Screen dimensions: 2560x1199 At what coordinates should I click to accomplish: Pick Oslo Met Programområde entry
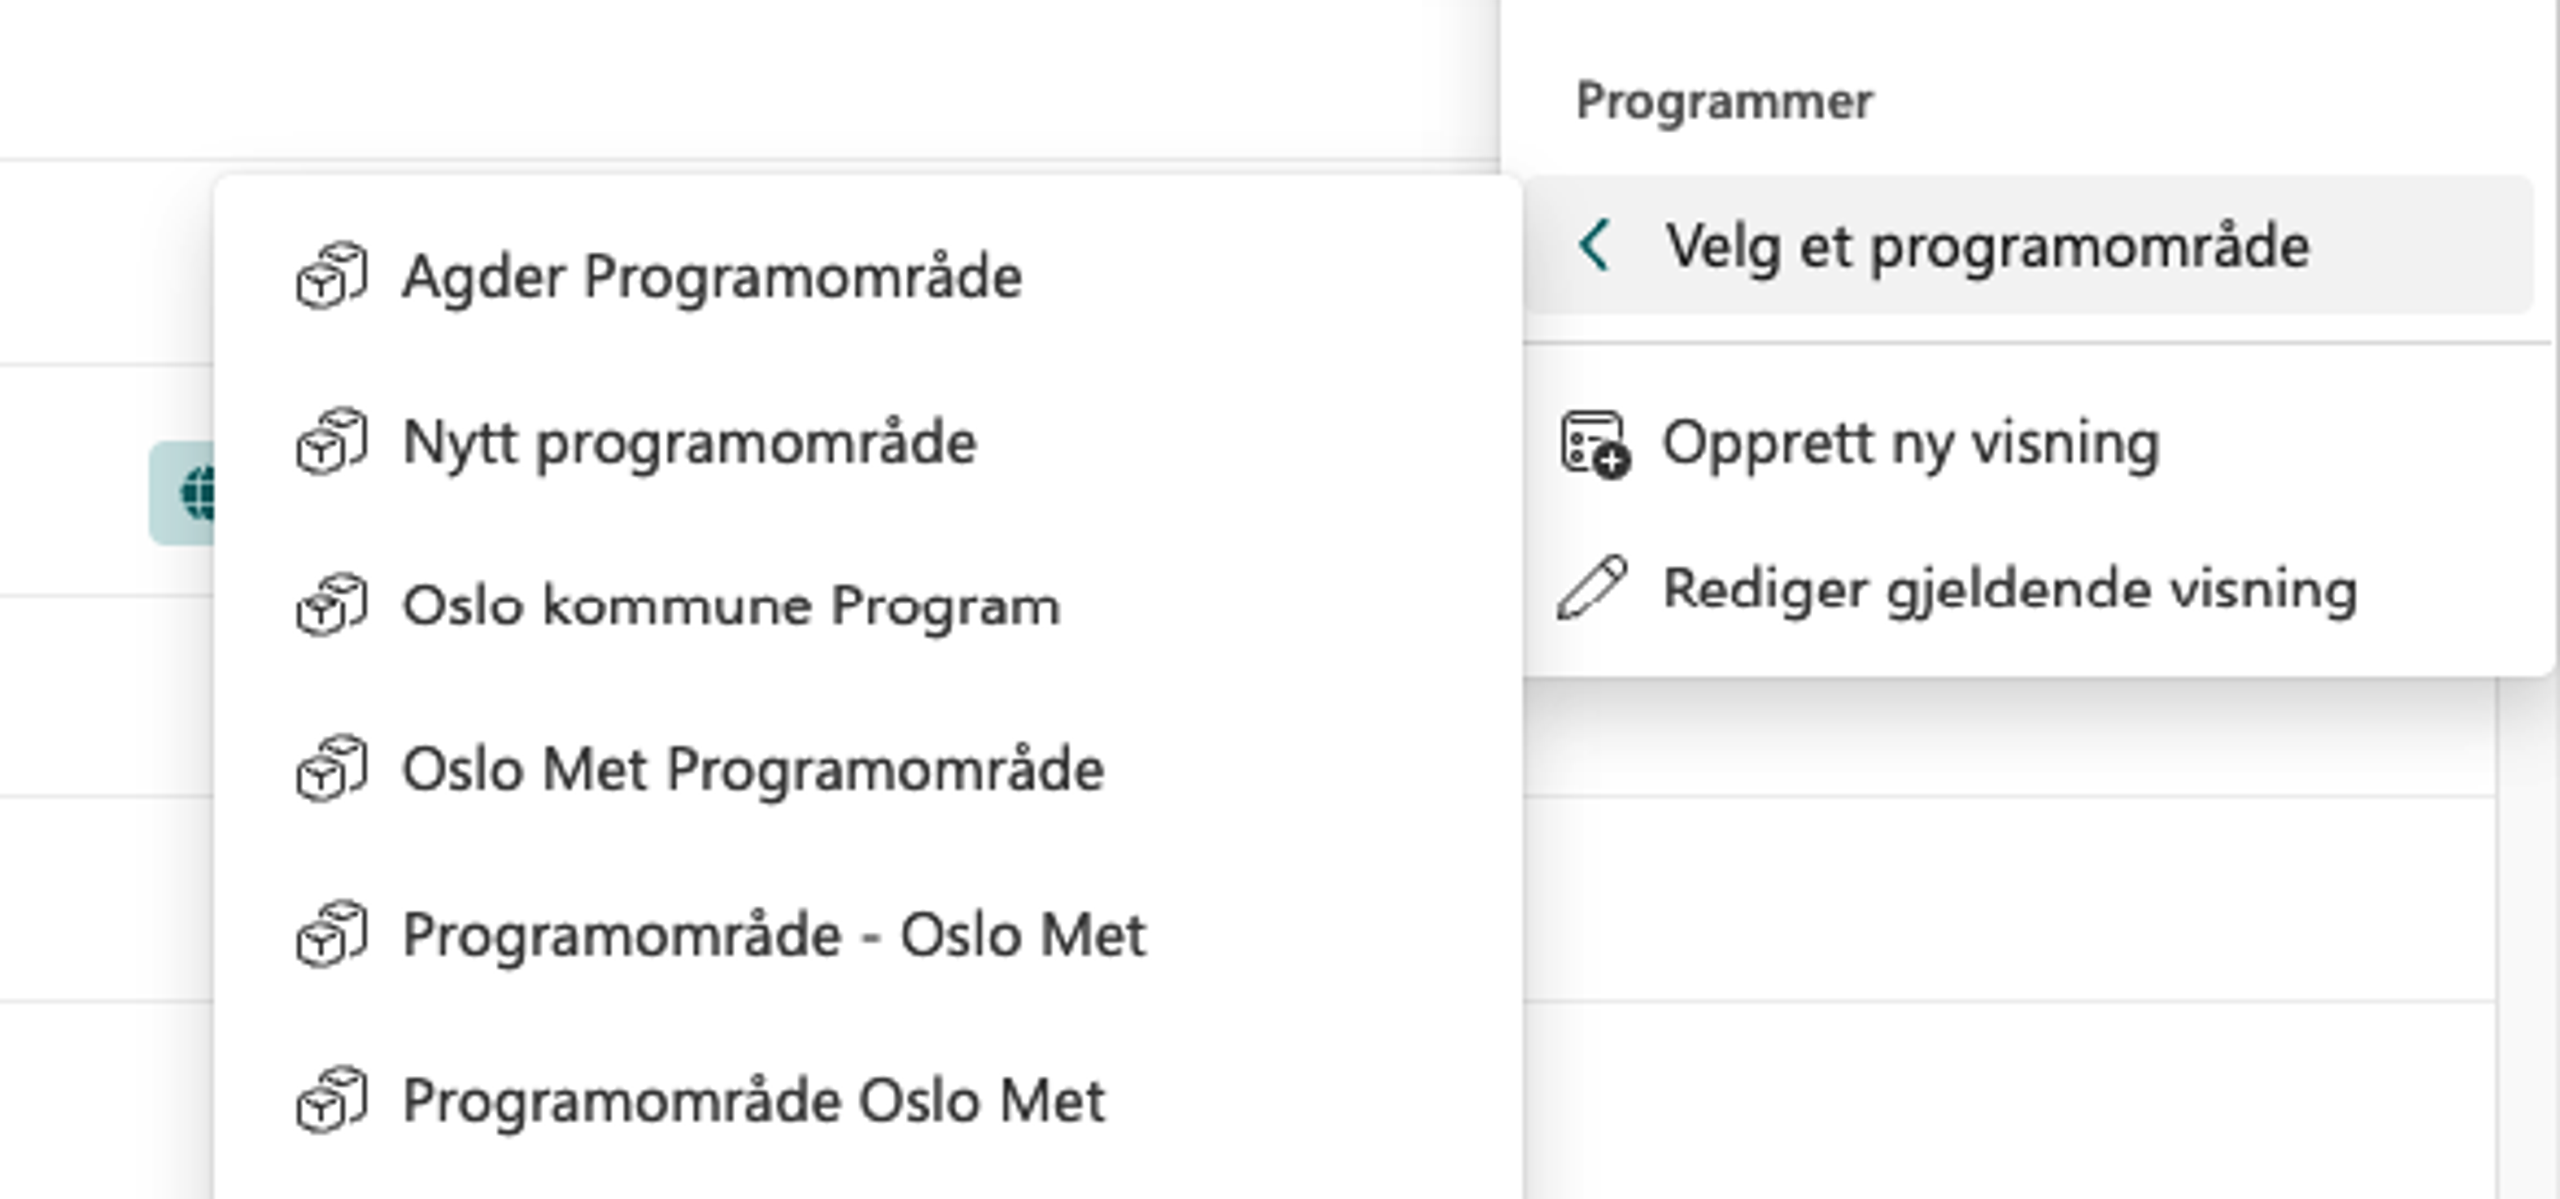click(x=753, y=770)
